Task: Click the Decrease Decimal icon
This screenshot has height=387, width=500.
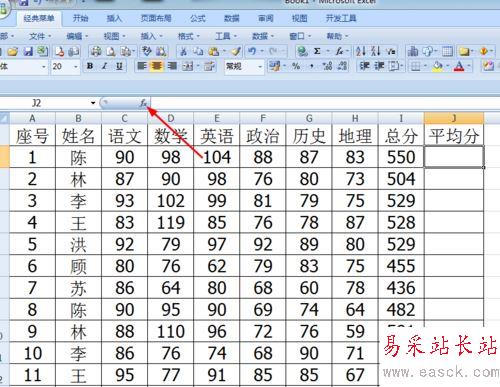Action: tap(342, 66)
